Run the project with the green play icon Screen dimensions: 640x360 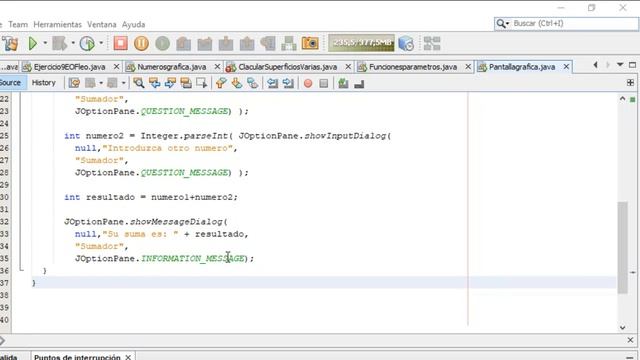point(33,43)
